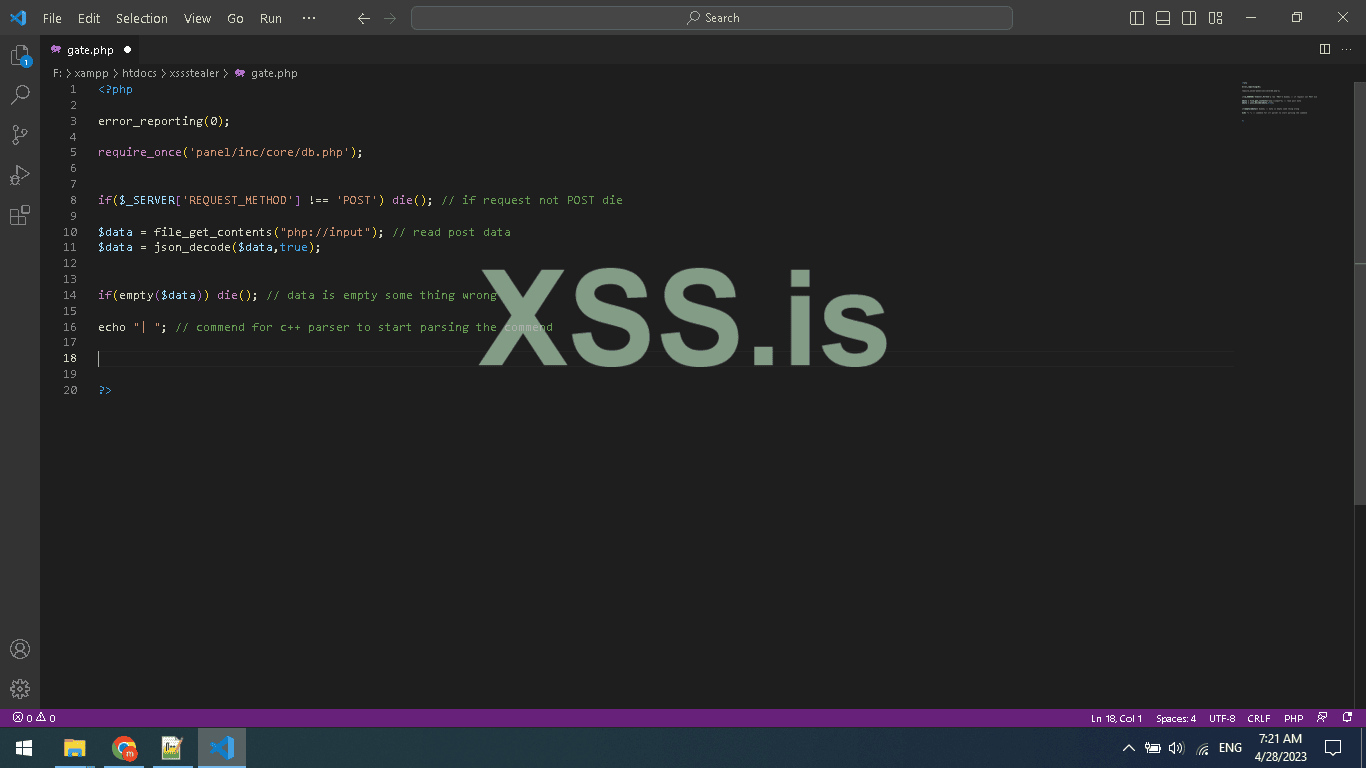Open the Go menu
The image size is (1366, 768).
click(x=235, y=18)
